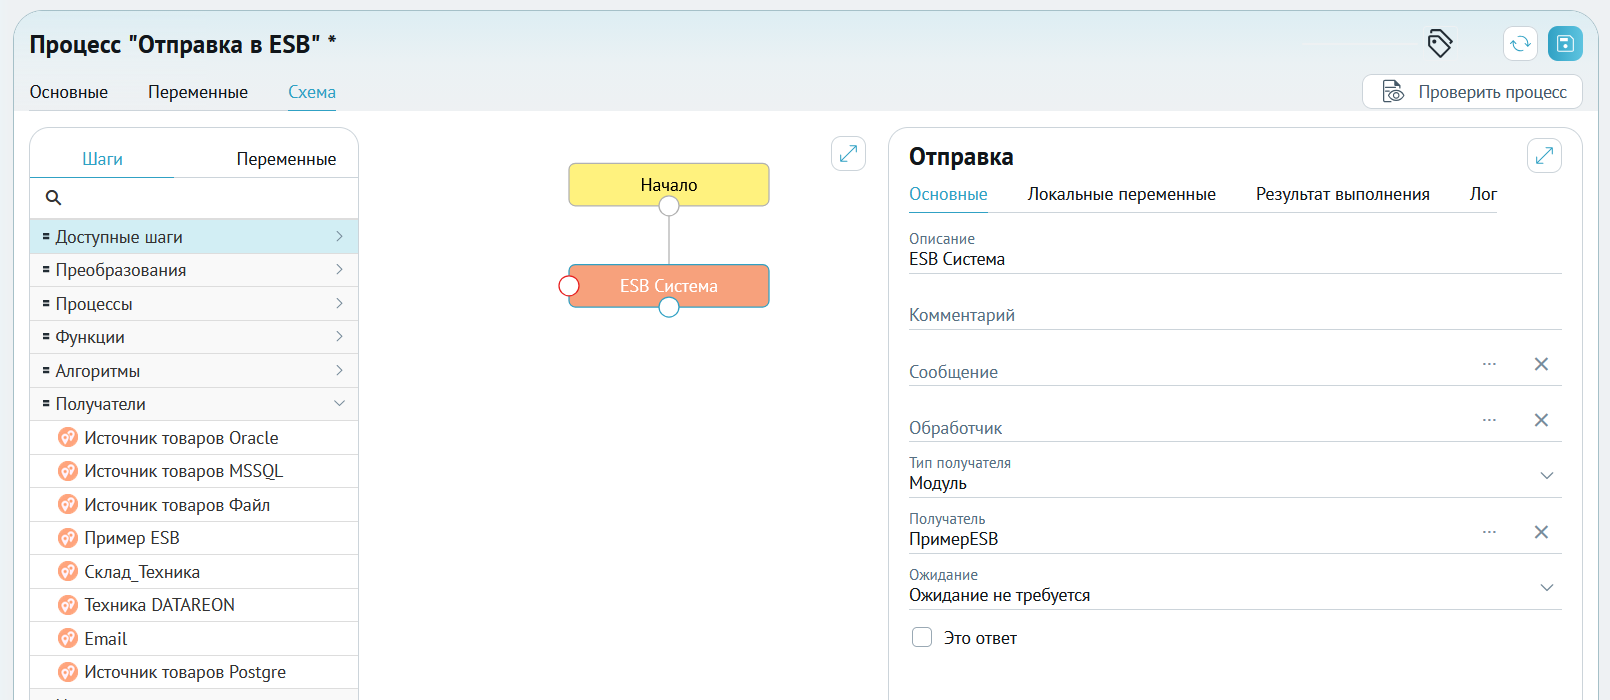Open the ellipsis picker for Обработчик field
The height and width of the screenshot is (700, 1610).
[x=1489, y=420]
